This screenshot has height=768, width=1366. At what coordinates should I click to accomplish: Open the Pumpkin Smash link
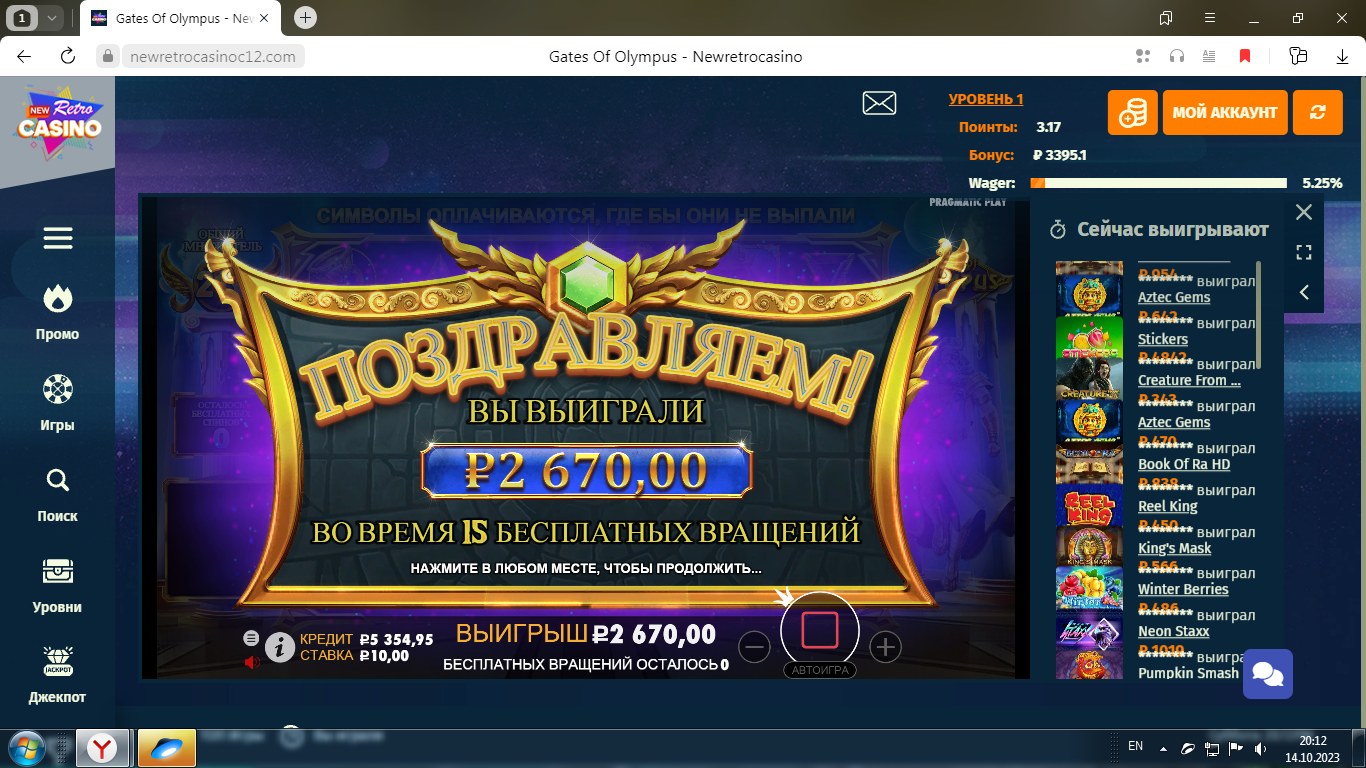[x=1188, y=673]
